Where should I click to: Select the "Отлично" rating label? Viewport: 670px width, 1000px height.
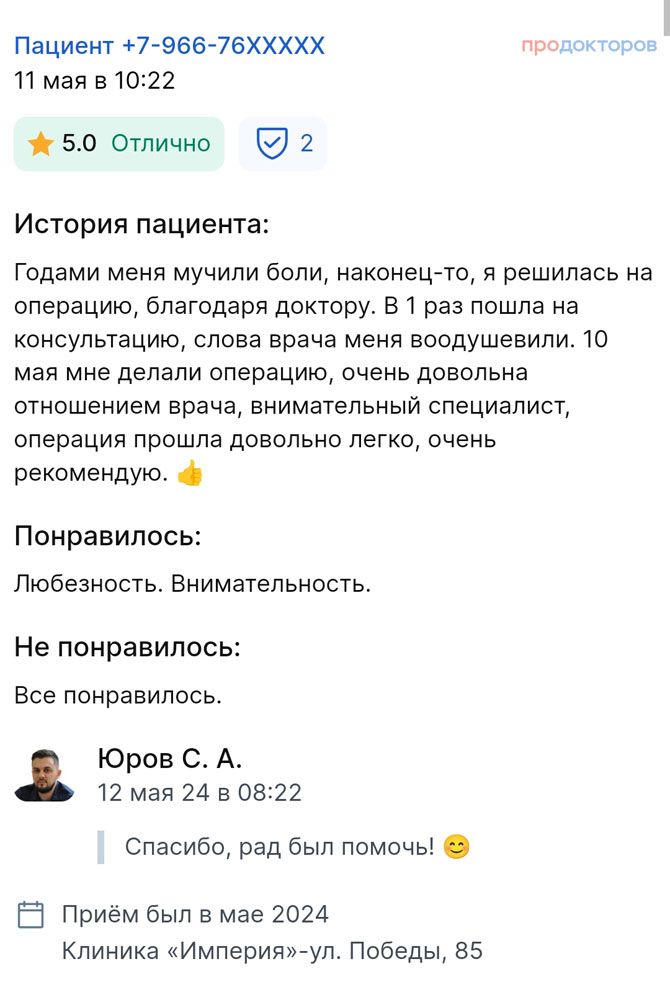pos(160,144)
